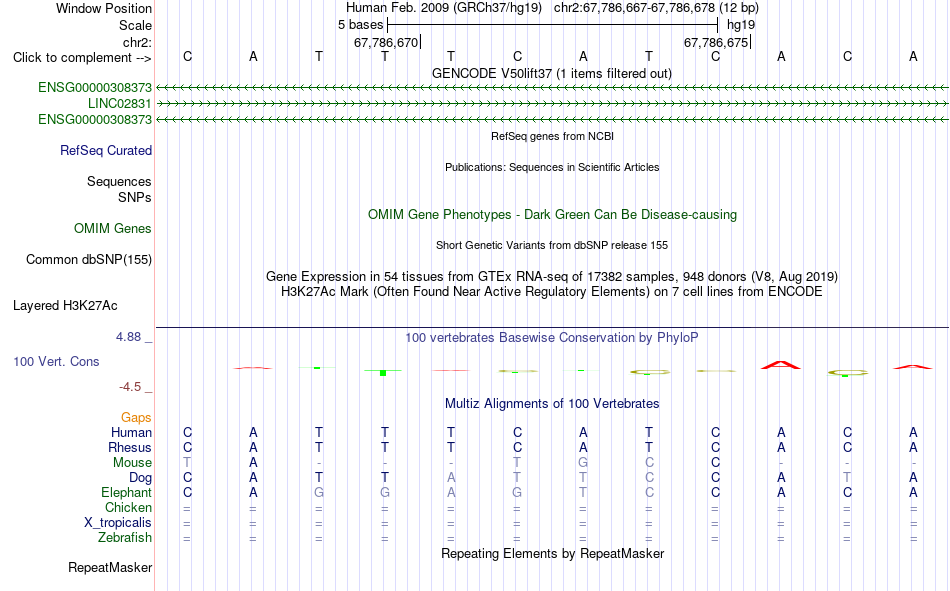Click the SNPs track label
The height and width of the screenshot is (591, 950).
click(135, 198)
